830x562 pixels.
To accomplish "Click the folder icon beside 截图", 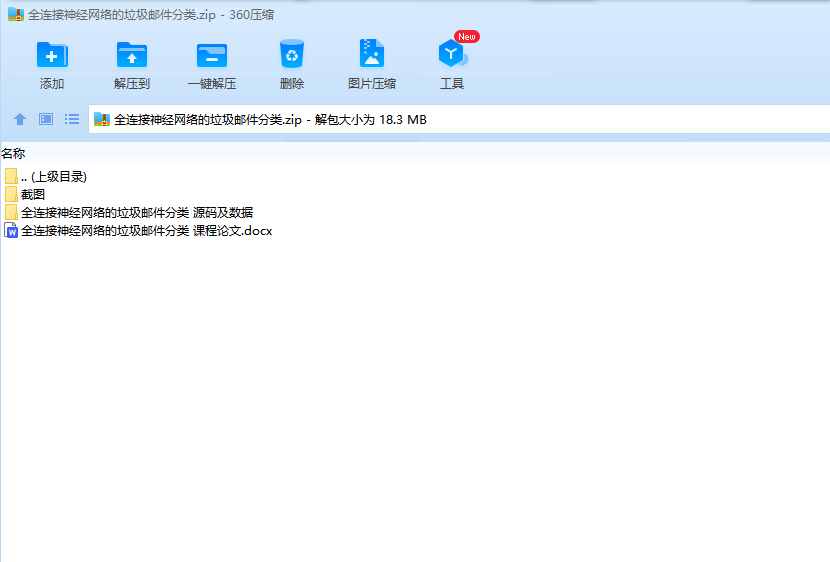I will coord(11,195).
